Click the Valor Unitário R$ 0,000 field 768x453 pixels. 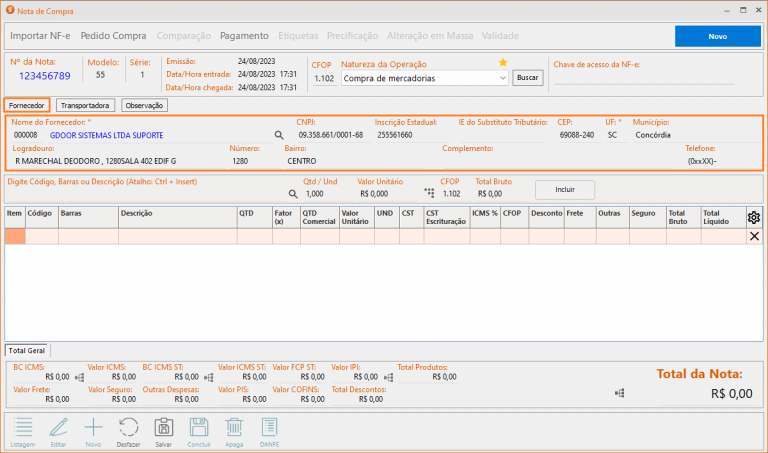coord(387,194)
